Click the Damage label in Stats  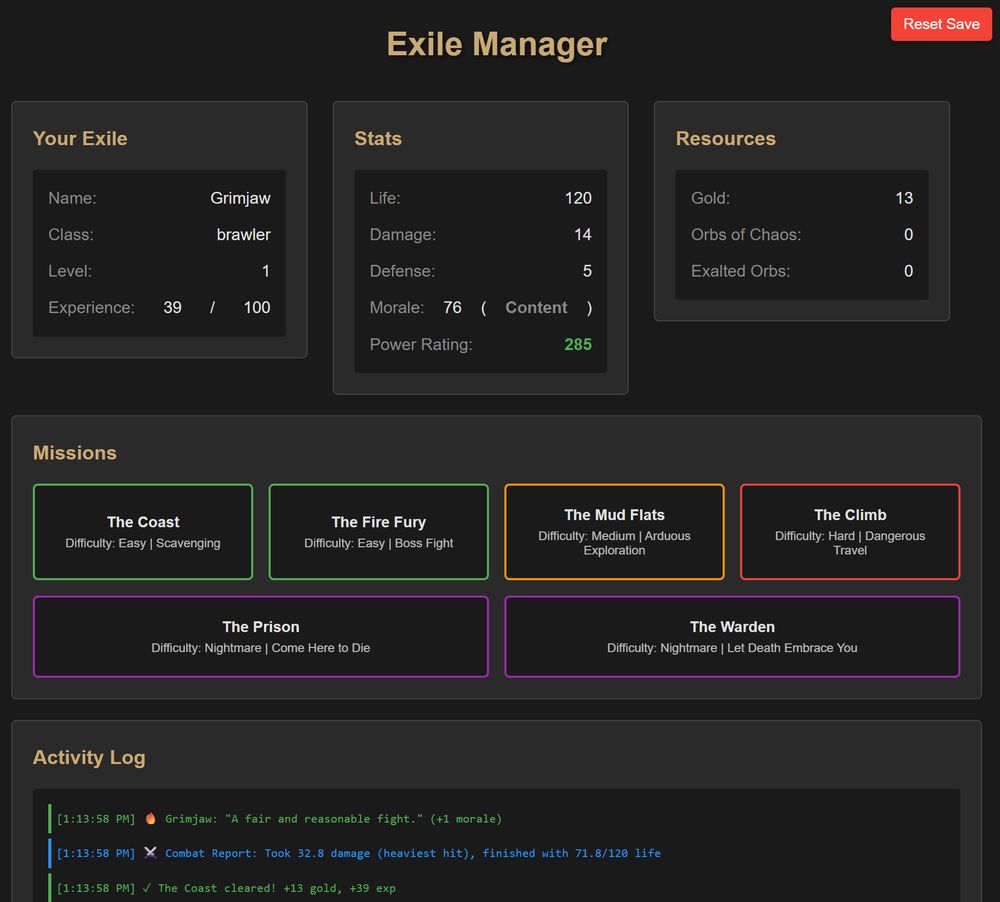point(403,235)
